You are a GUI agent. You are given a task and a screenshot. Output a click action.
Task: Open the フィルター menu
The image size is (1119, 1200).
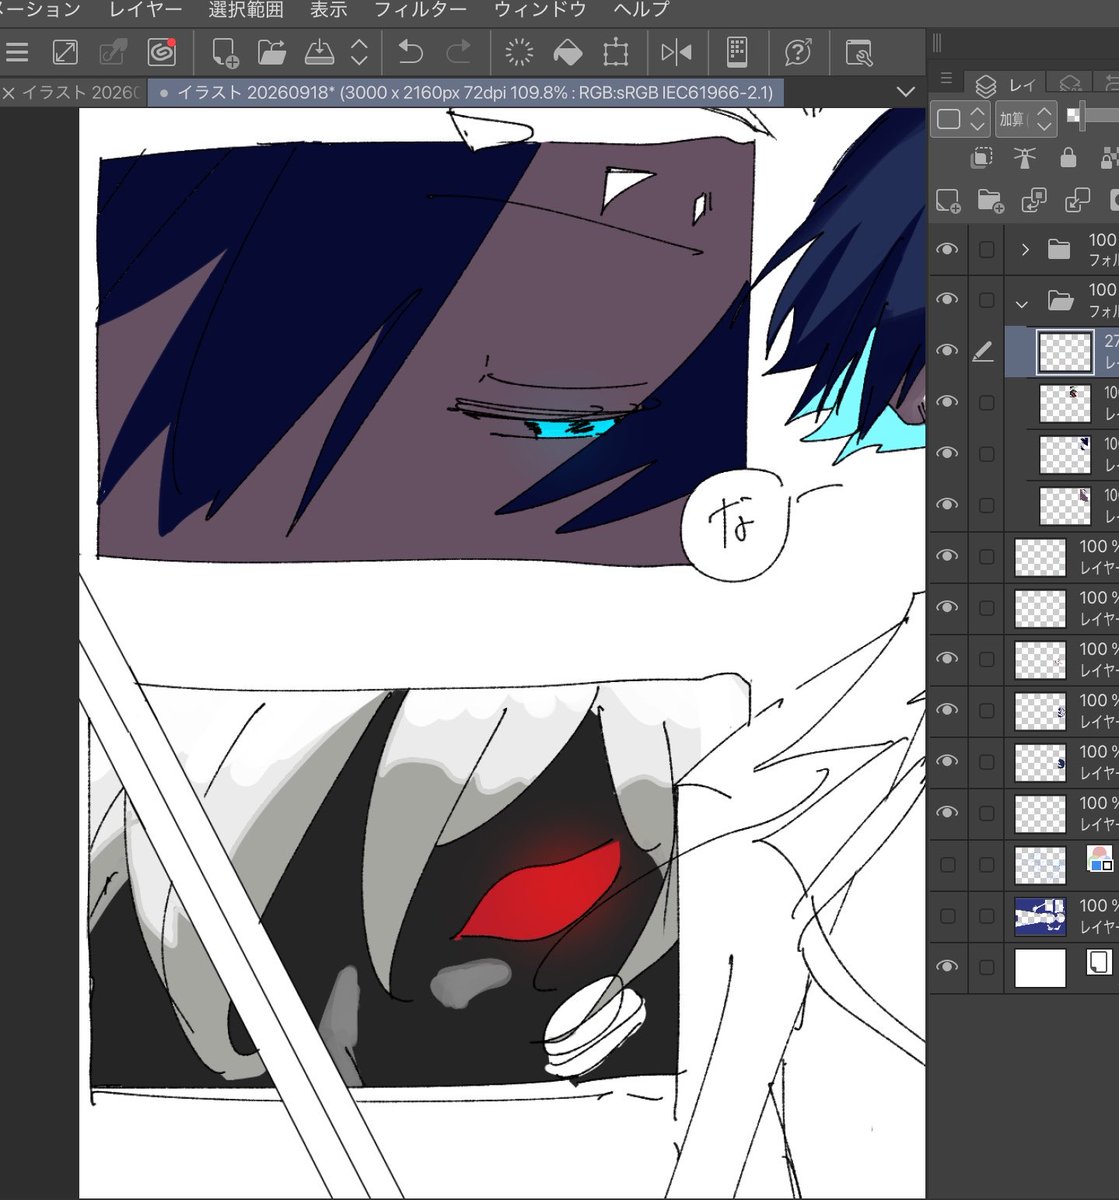point(420,10)
